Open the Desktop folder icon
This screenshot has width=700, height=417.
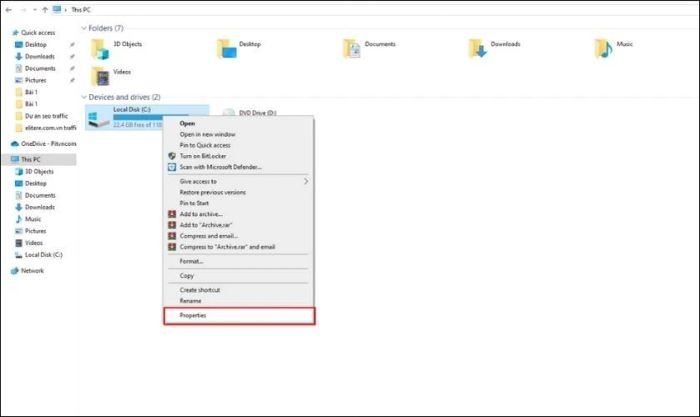click(x=227, y=49)
